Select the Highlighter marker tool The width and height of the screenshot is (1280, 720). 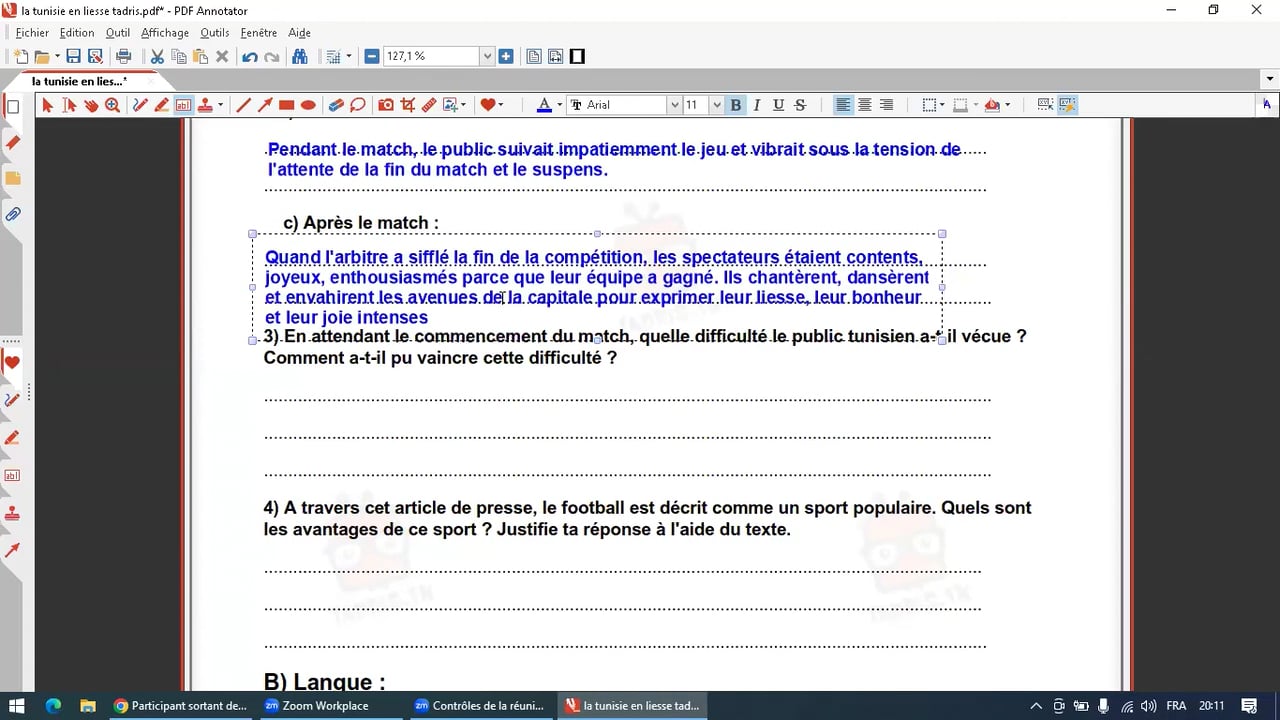click(x=161, y=105)
